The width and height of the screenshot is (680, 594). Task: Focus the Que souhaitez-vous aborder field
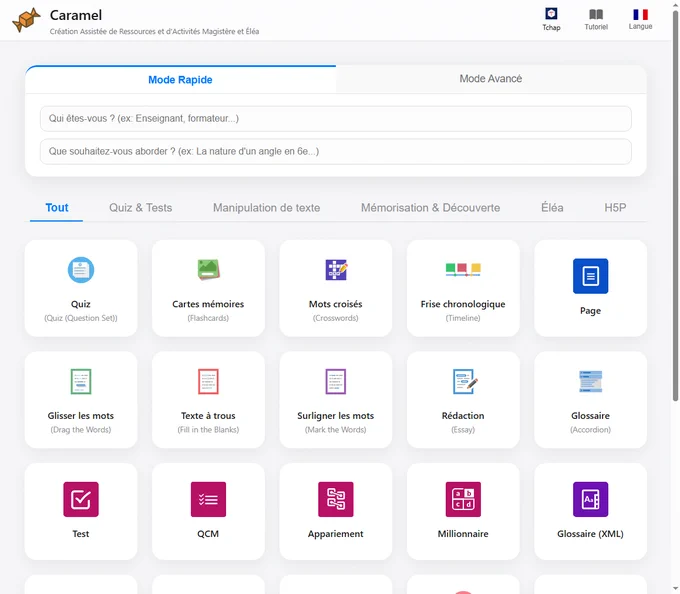[x=336, y=152]
